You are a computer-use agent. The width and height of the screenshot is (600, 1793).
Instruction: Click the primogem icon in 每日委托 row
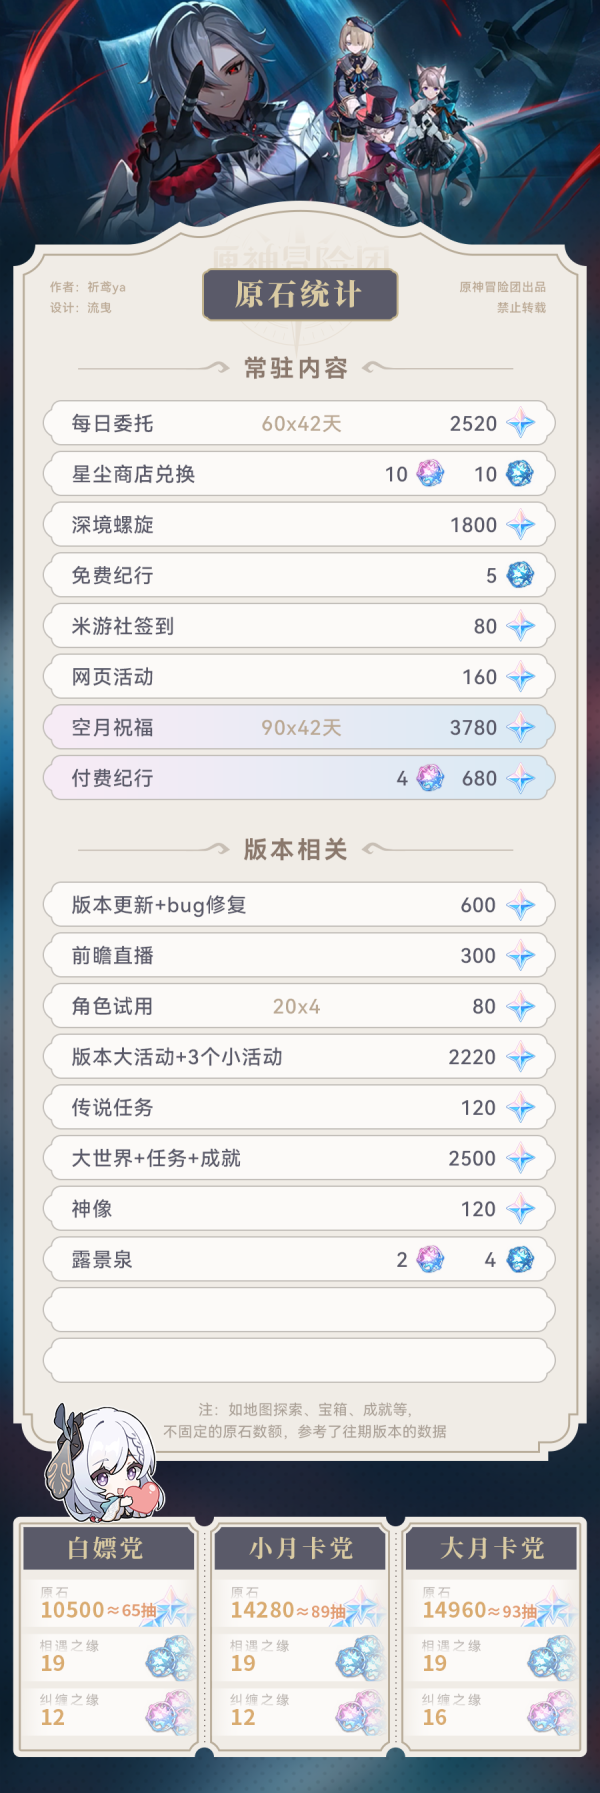(x=520, y=424)
